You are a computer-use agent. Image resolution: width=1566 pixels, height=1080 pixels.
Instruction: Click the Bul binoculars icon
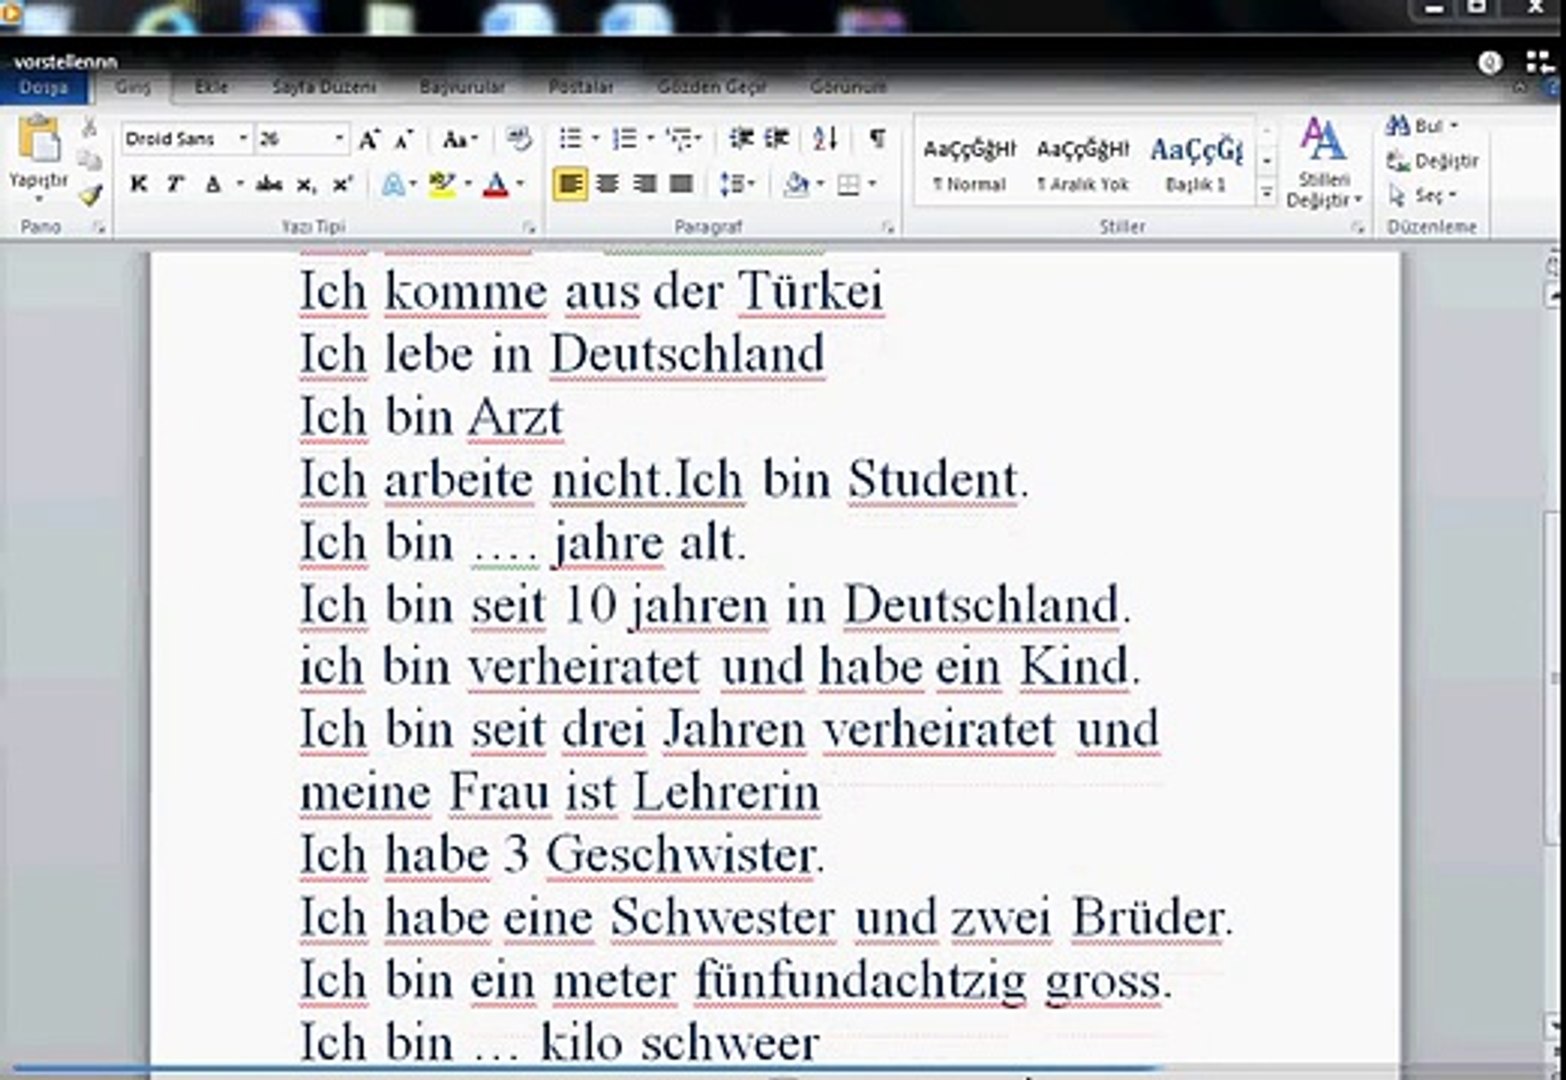click(1398, 127)
